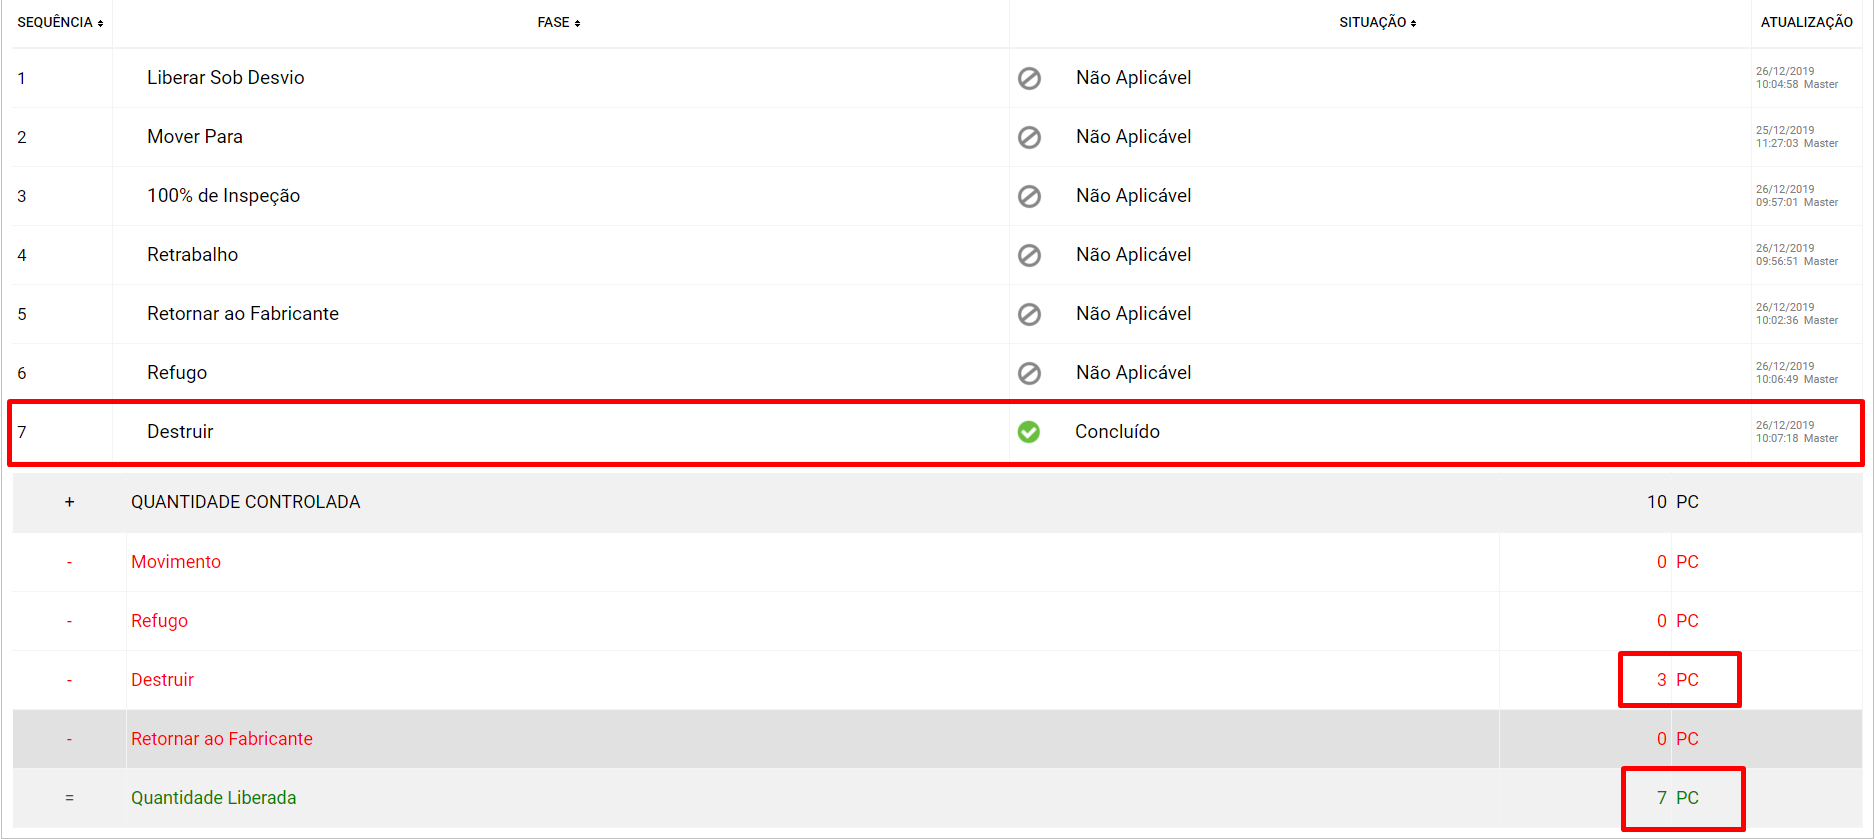Sort by FASE column header
This screenshot has width=1875, height=839.
pos(559,22)
